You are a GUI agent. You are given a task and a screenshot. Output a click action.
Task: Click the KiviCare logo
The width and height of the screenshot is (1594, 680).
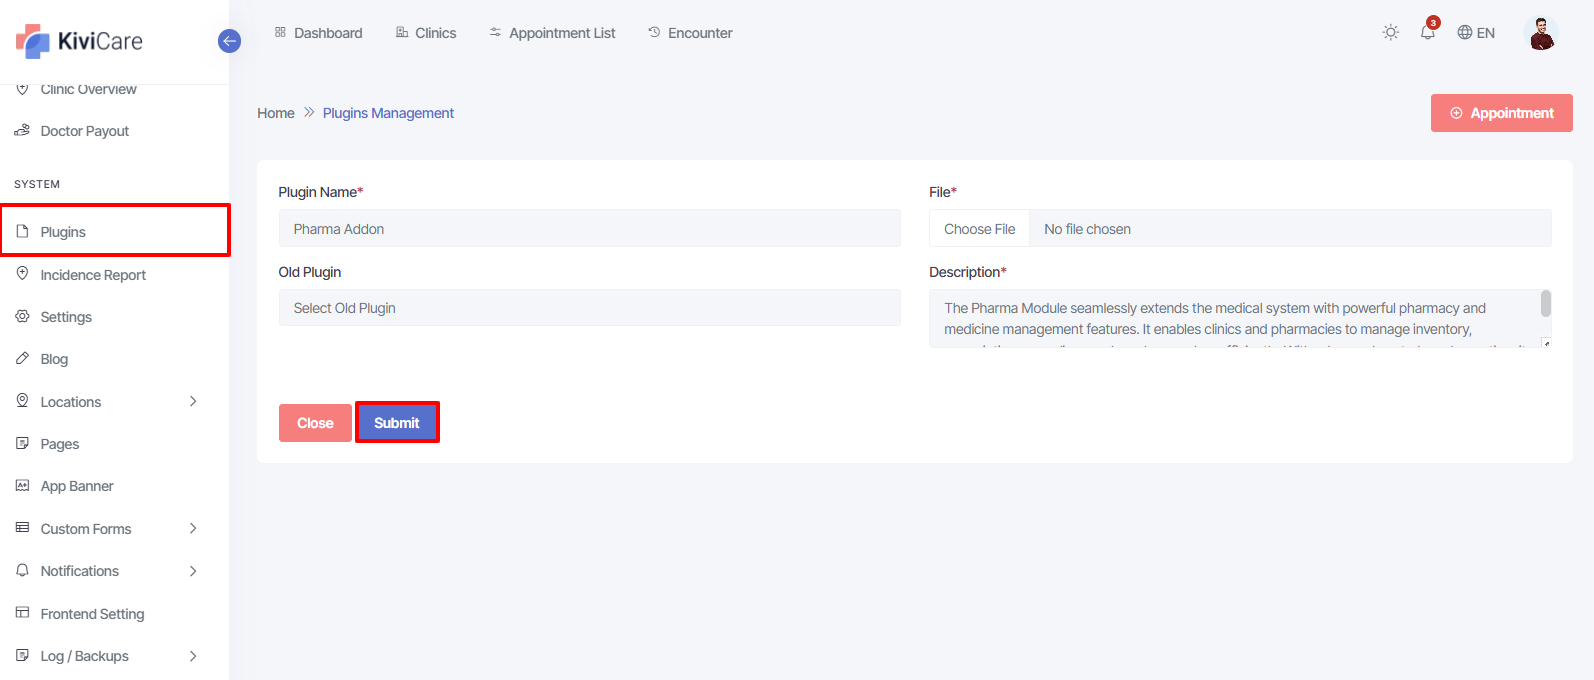80,41
